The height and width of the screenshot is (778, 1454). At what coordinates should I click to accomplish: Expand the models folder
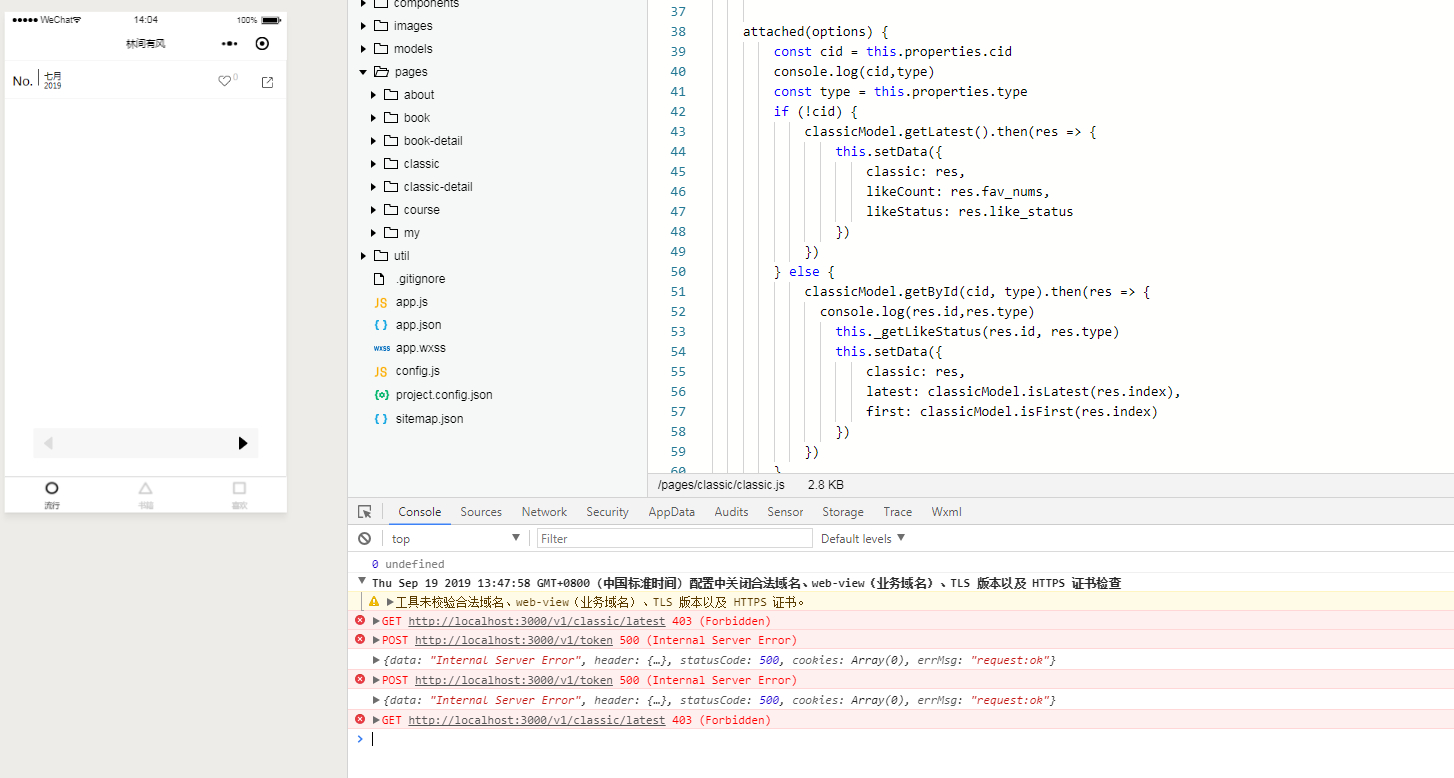coord(364,49)
